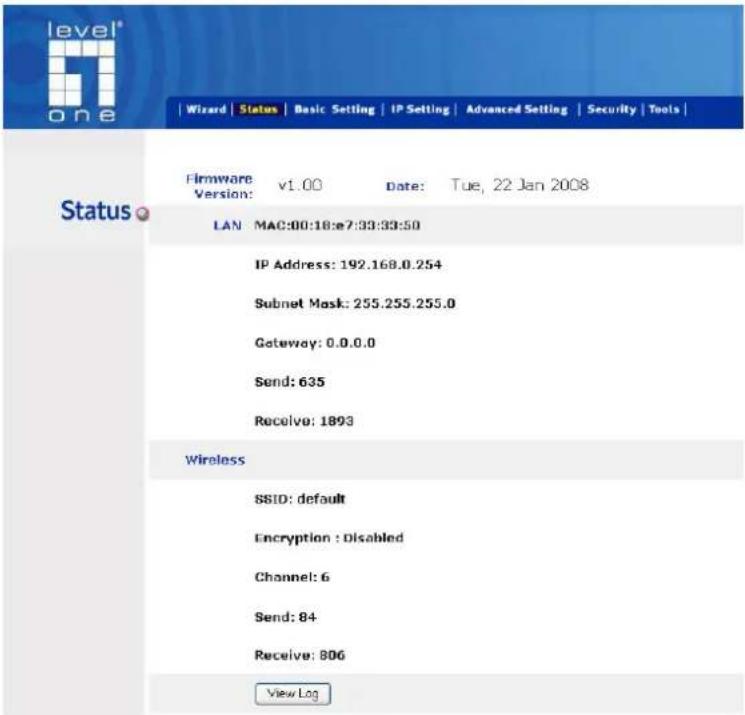Open the Basic Setting menu
745x715 pixels.
tap(334, 109)
